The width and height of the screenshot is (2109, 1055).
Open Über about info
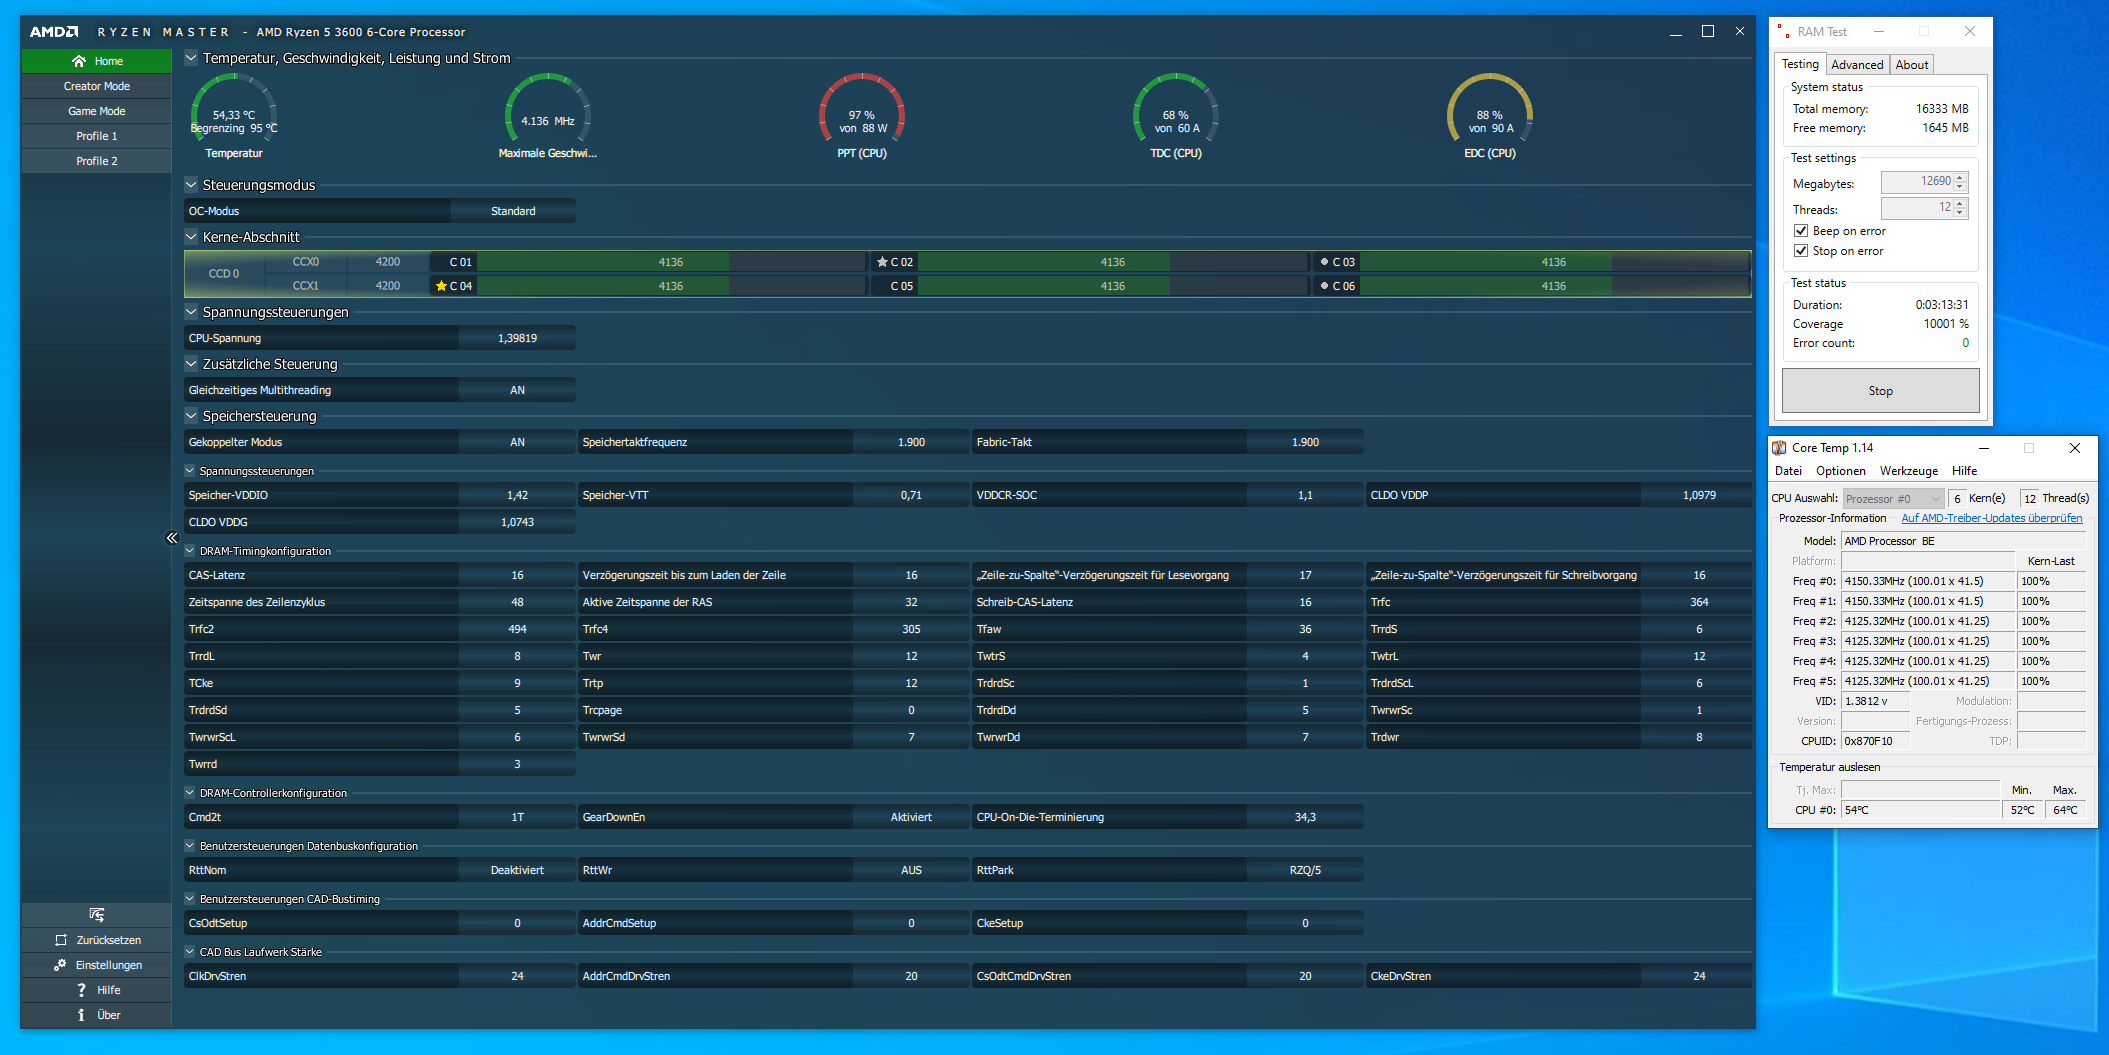[97, 1015]
